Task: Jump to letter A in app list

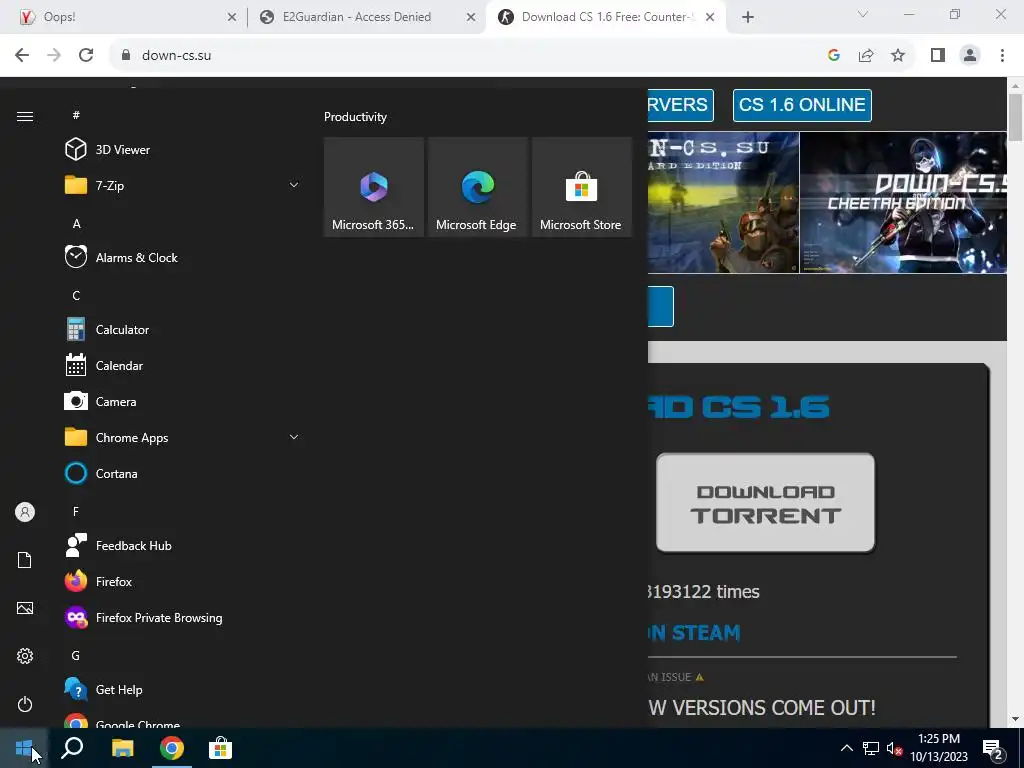Action: click(x=76, y=223)
